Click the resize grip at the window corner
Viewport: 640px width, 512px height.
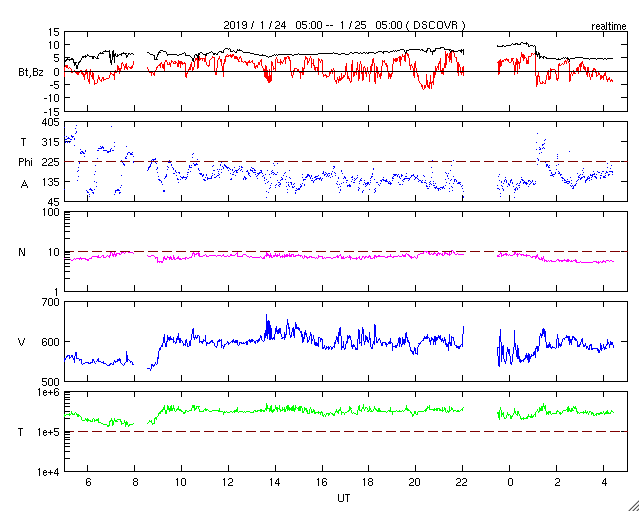click(x=634, y=506)
